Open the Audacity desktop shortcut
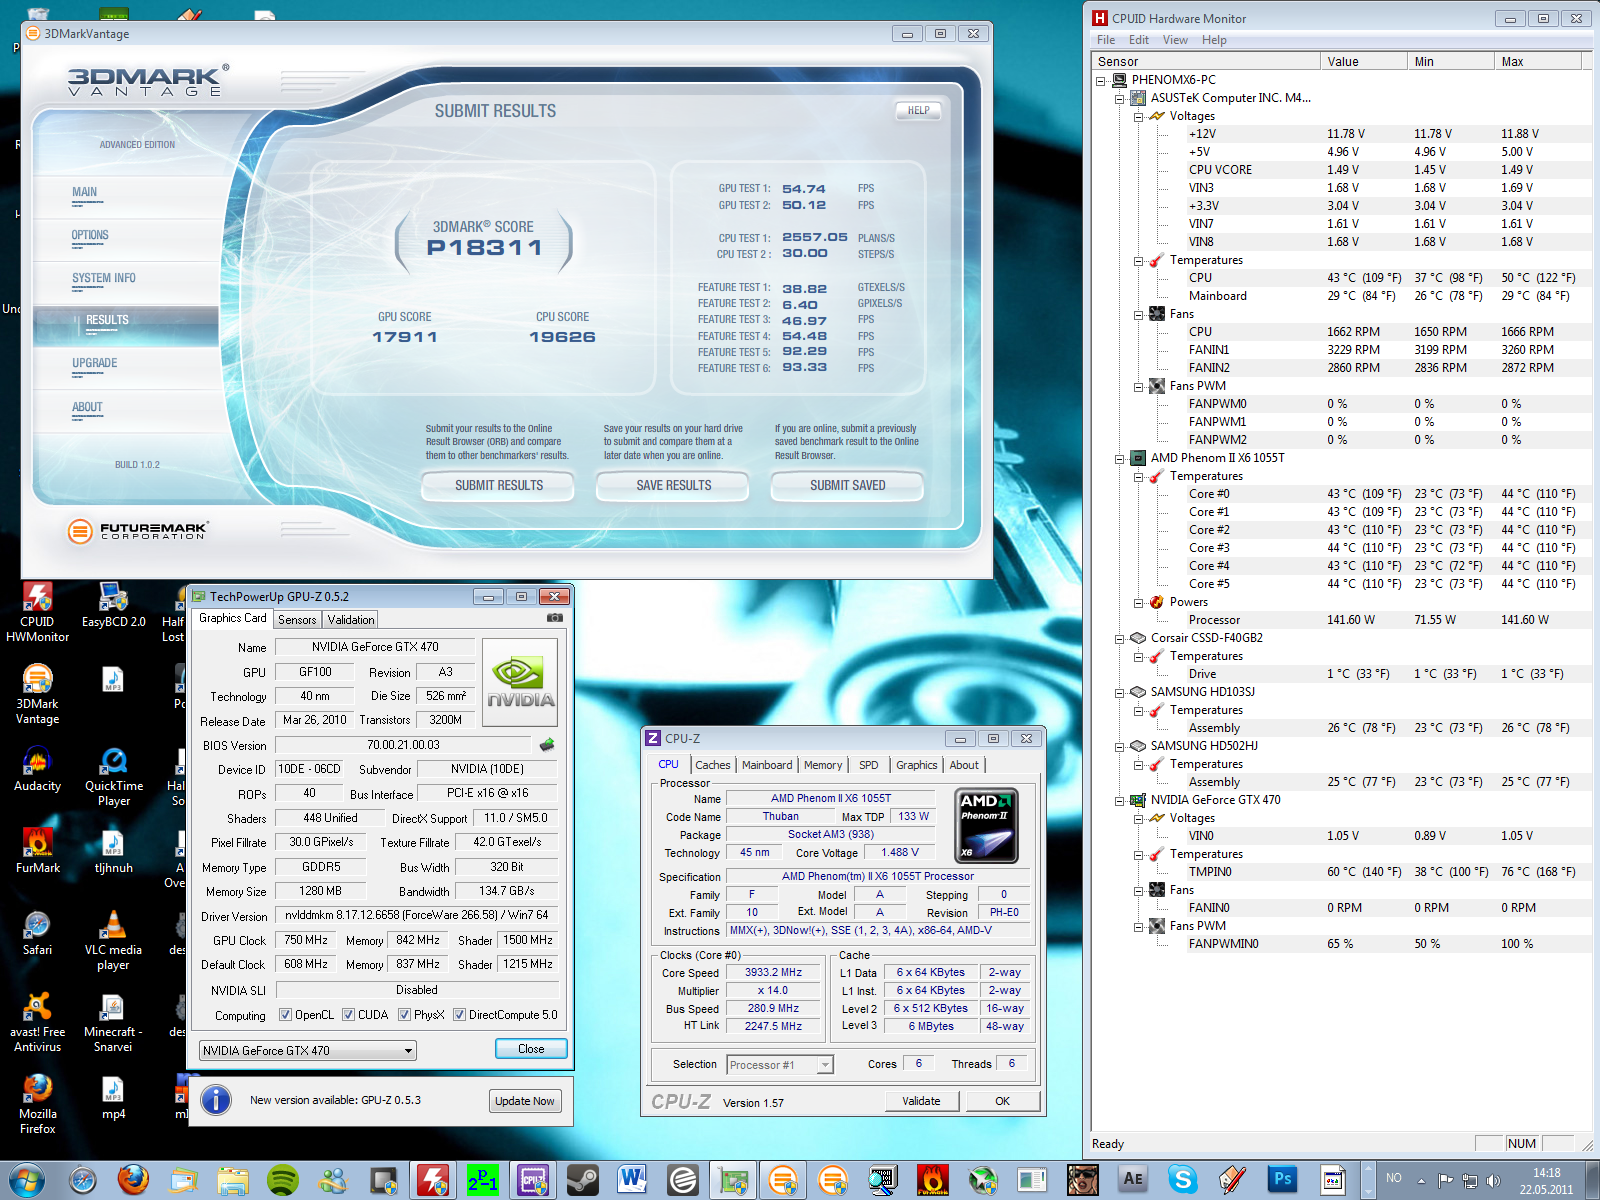The height and width of the screenshot is (1200, 1600). [37, 769]
